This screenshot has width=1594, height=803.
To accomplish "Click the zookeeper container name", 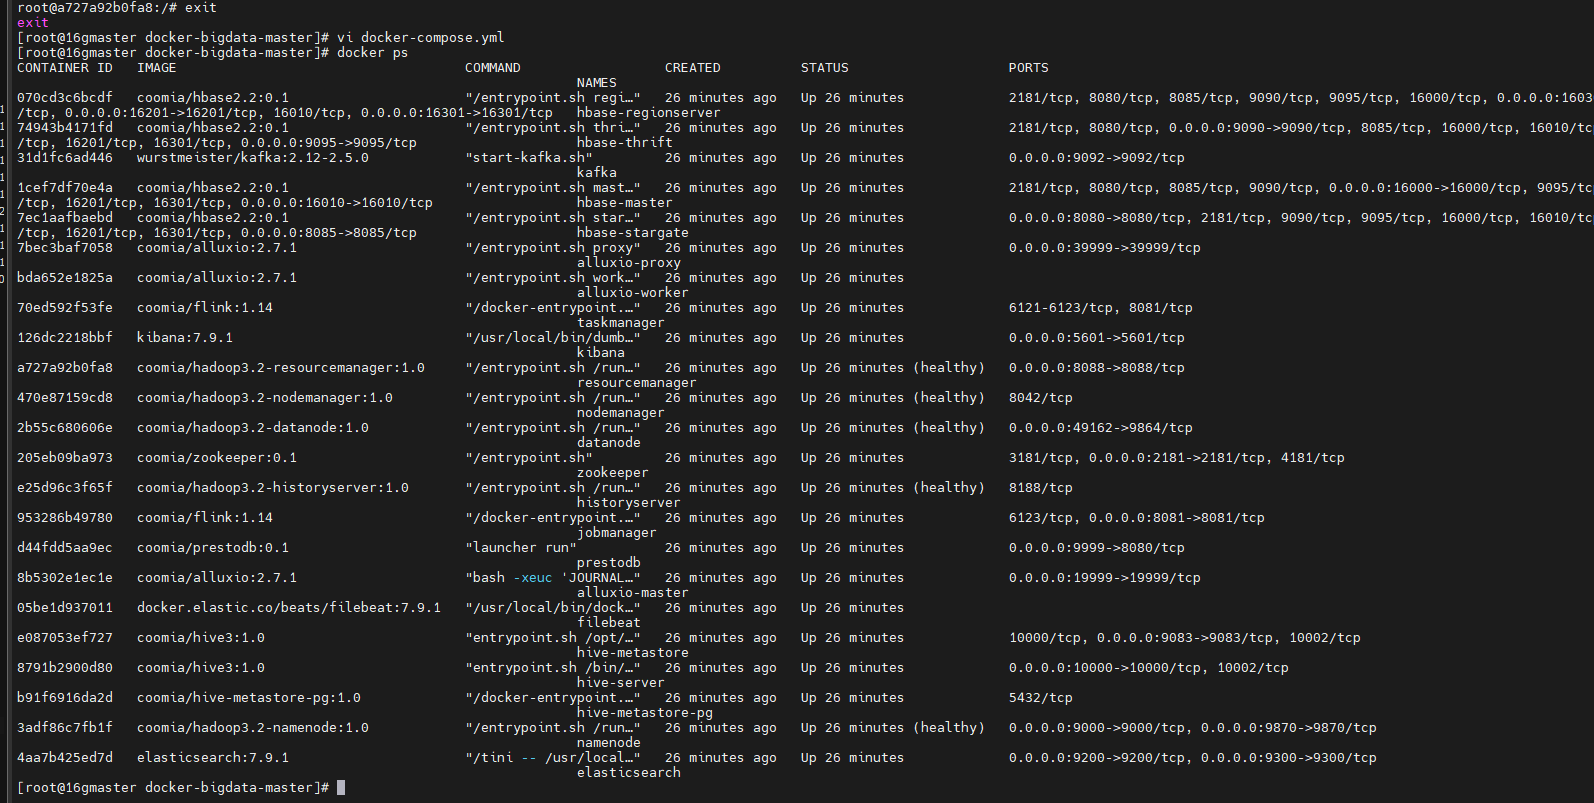I will (612, 473).
